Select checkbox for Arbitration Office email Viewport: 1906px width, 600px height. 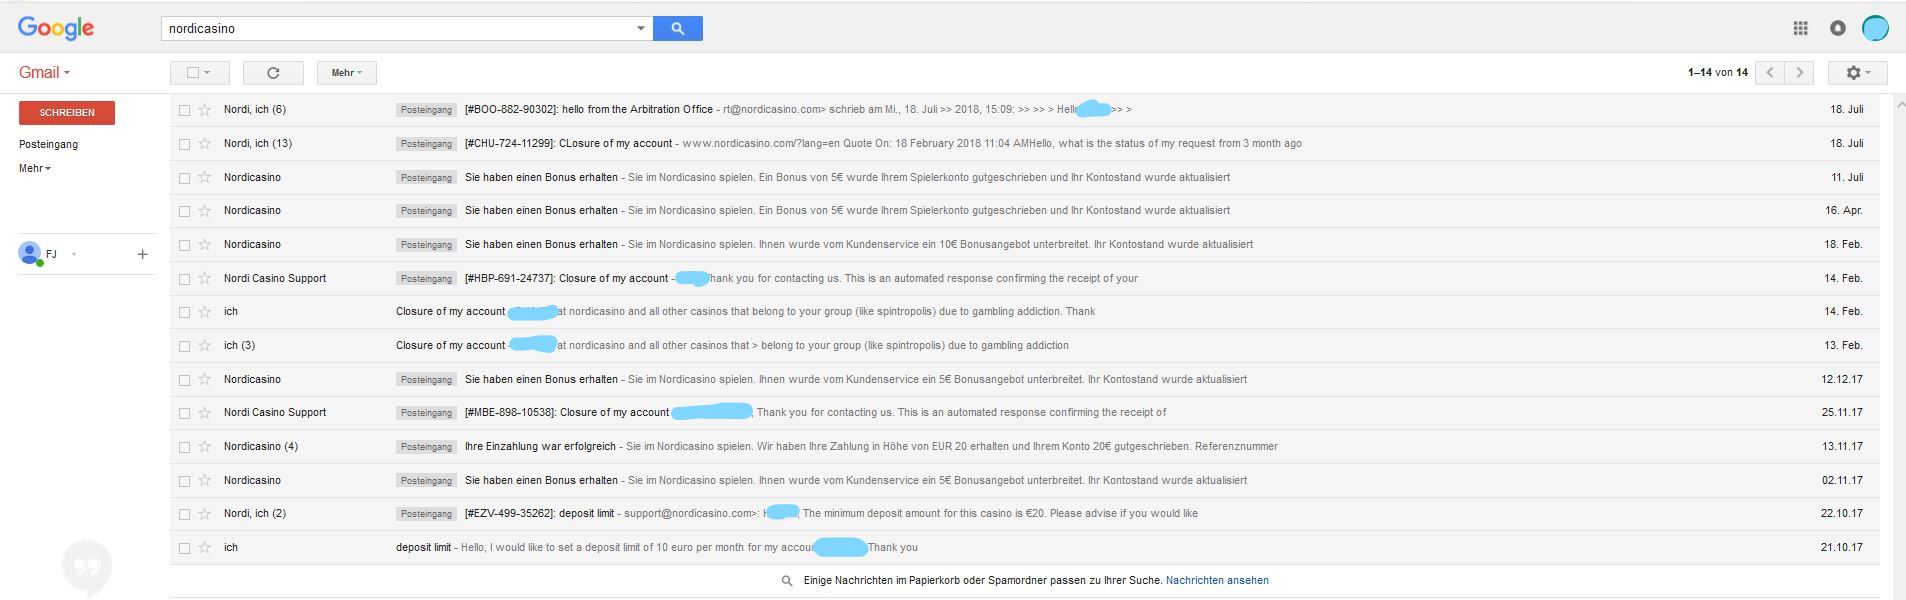(184, 110)
